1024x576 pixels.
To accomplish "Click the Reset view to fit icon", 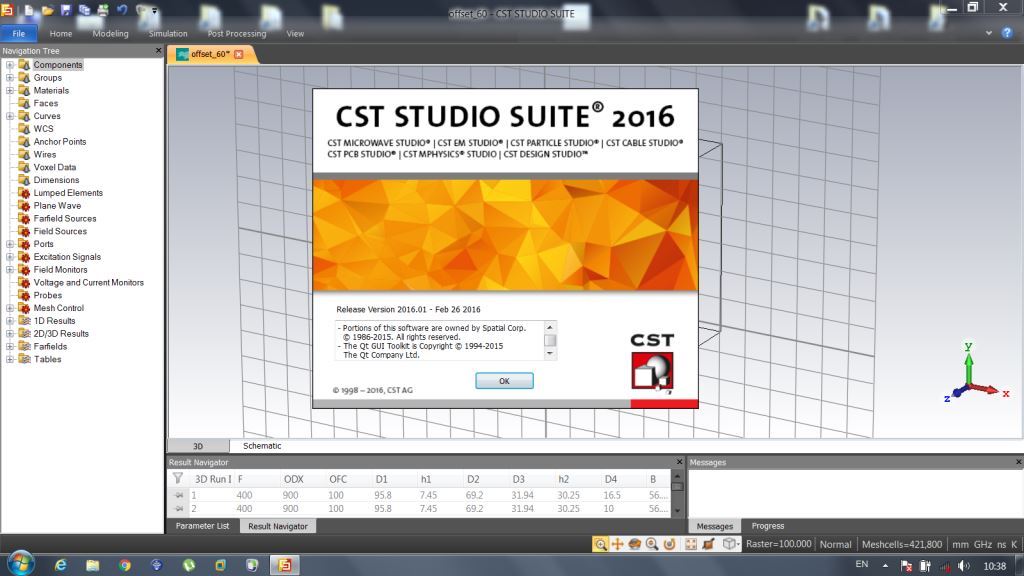I will [x=690, y=544].
